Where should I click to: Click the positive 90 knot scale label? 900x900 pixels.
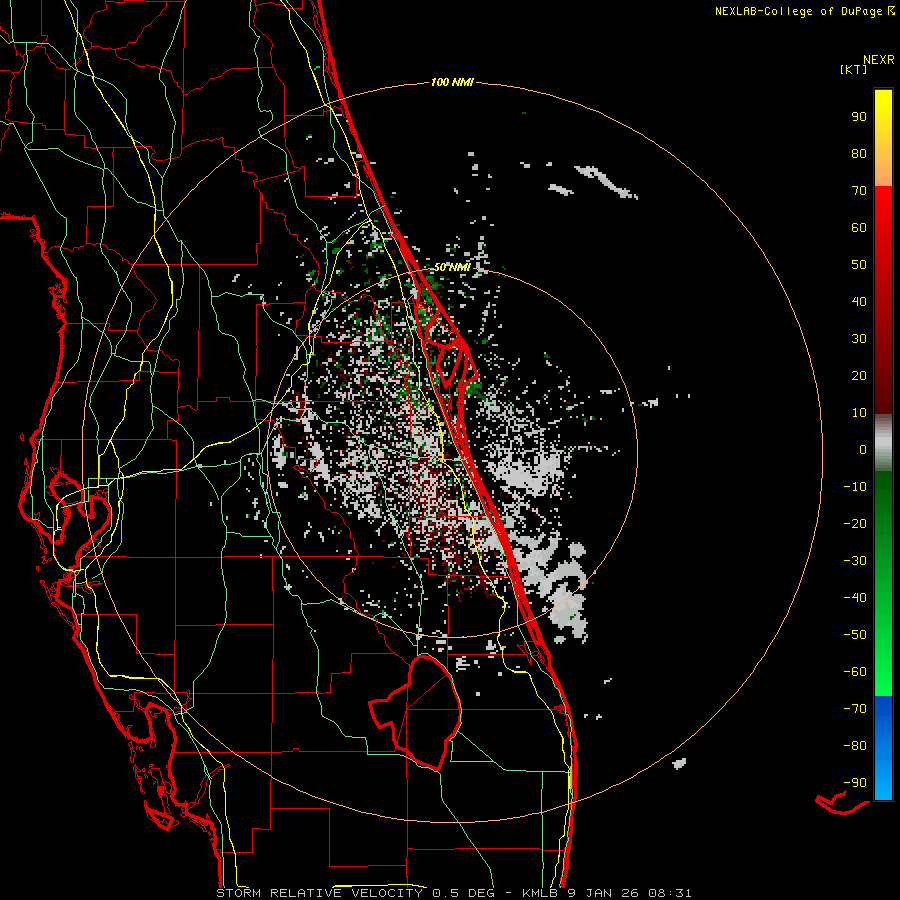pos(859,117)
